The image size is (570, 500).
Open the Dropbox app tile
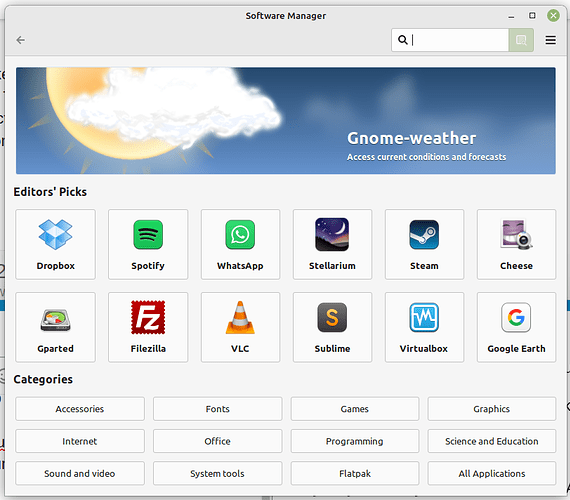coord(55,244)
